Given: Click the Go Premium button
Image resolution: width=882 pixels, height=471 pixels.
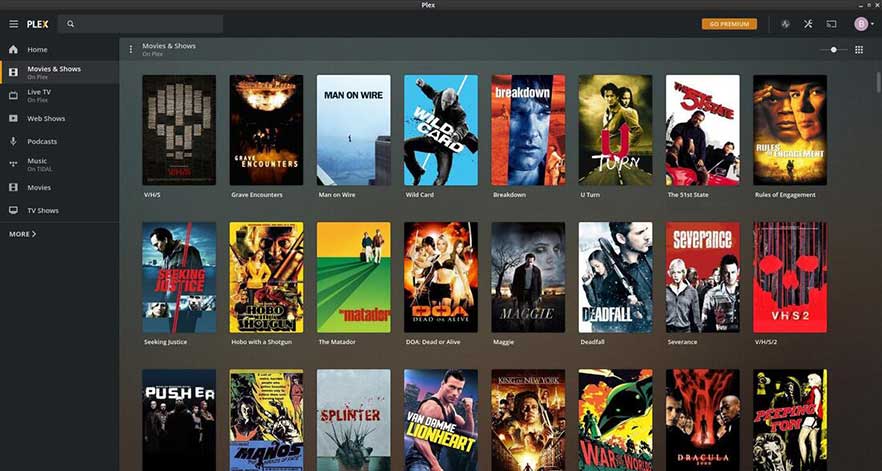Looking at the screenshot, I should pyautogui.click(x=729, y=24).
